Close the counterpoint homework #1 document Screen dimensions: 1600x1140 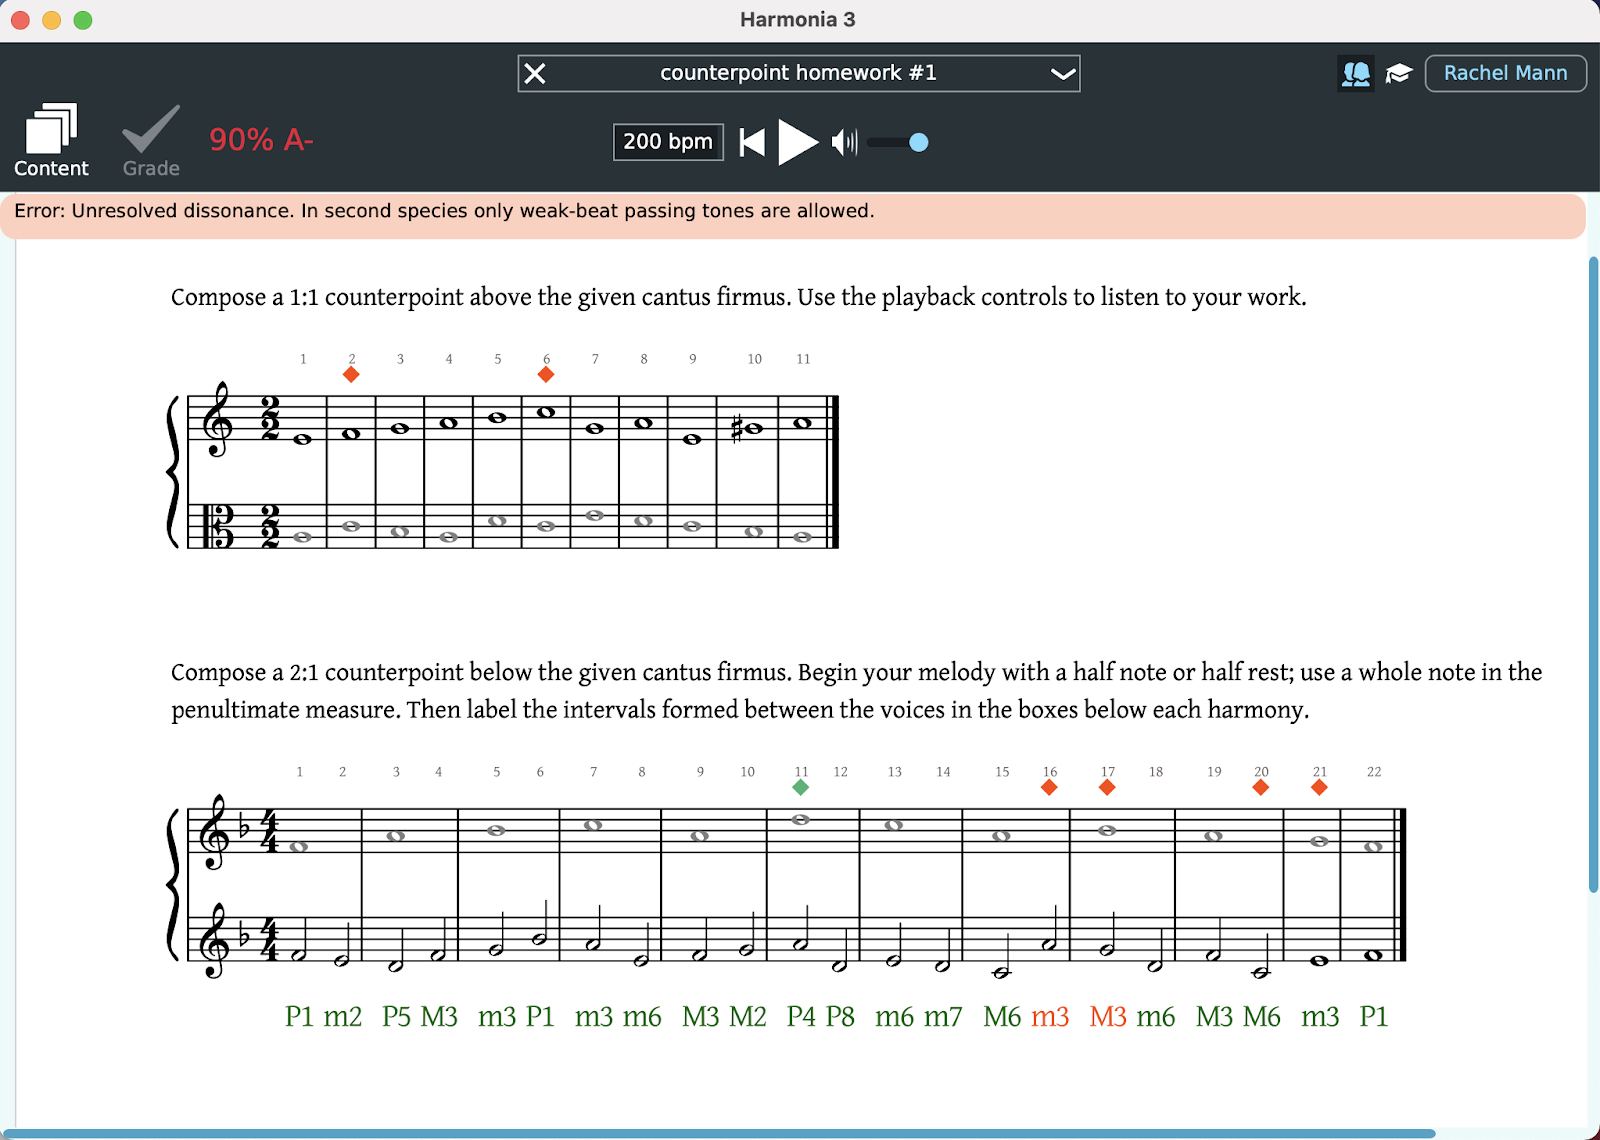point(536,73)
